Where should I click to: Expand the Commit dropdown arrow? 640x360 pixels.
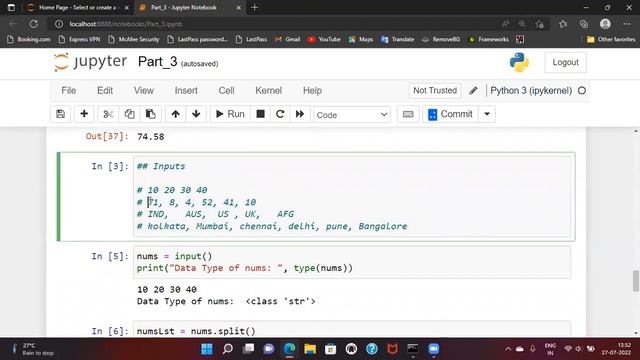[487, 114]
